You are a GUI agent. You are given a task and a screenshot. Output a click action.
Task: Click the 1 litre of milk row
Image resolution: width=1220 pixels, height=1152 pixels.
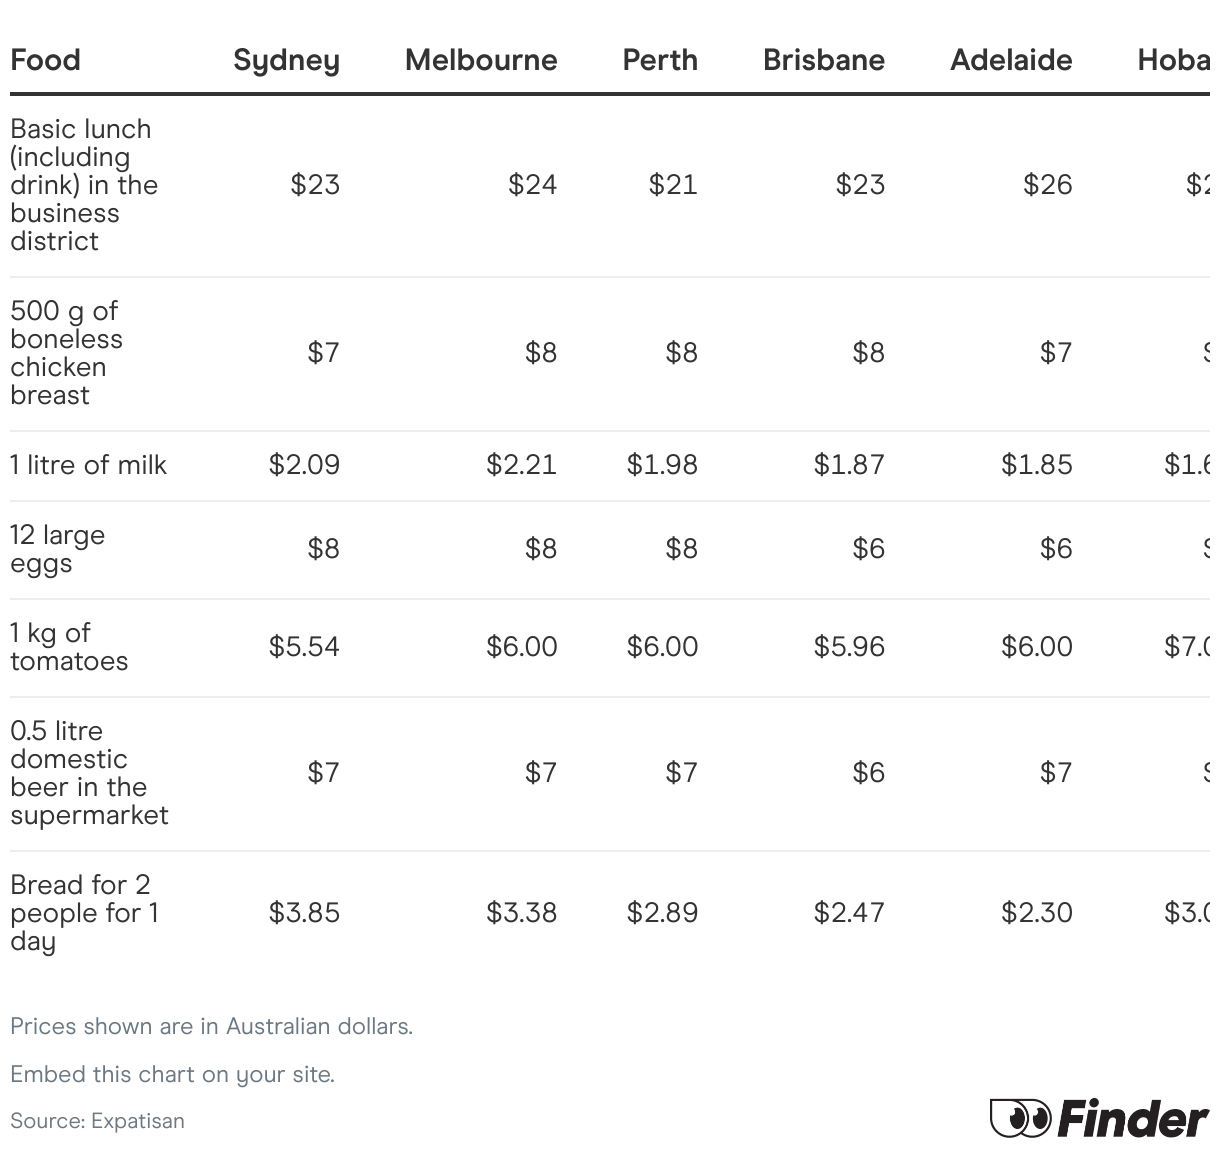[88, 465]
